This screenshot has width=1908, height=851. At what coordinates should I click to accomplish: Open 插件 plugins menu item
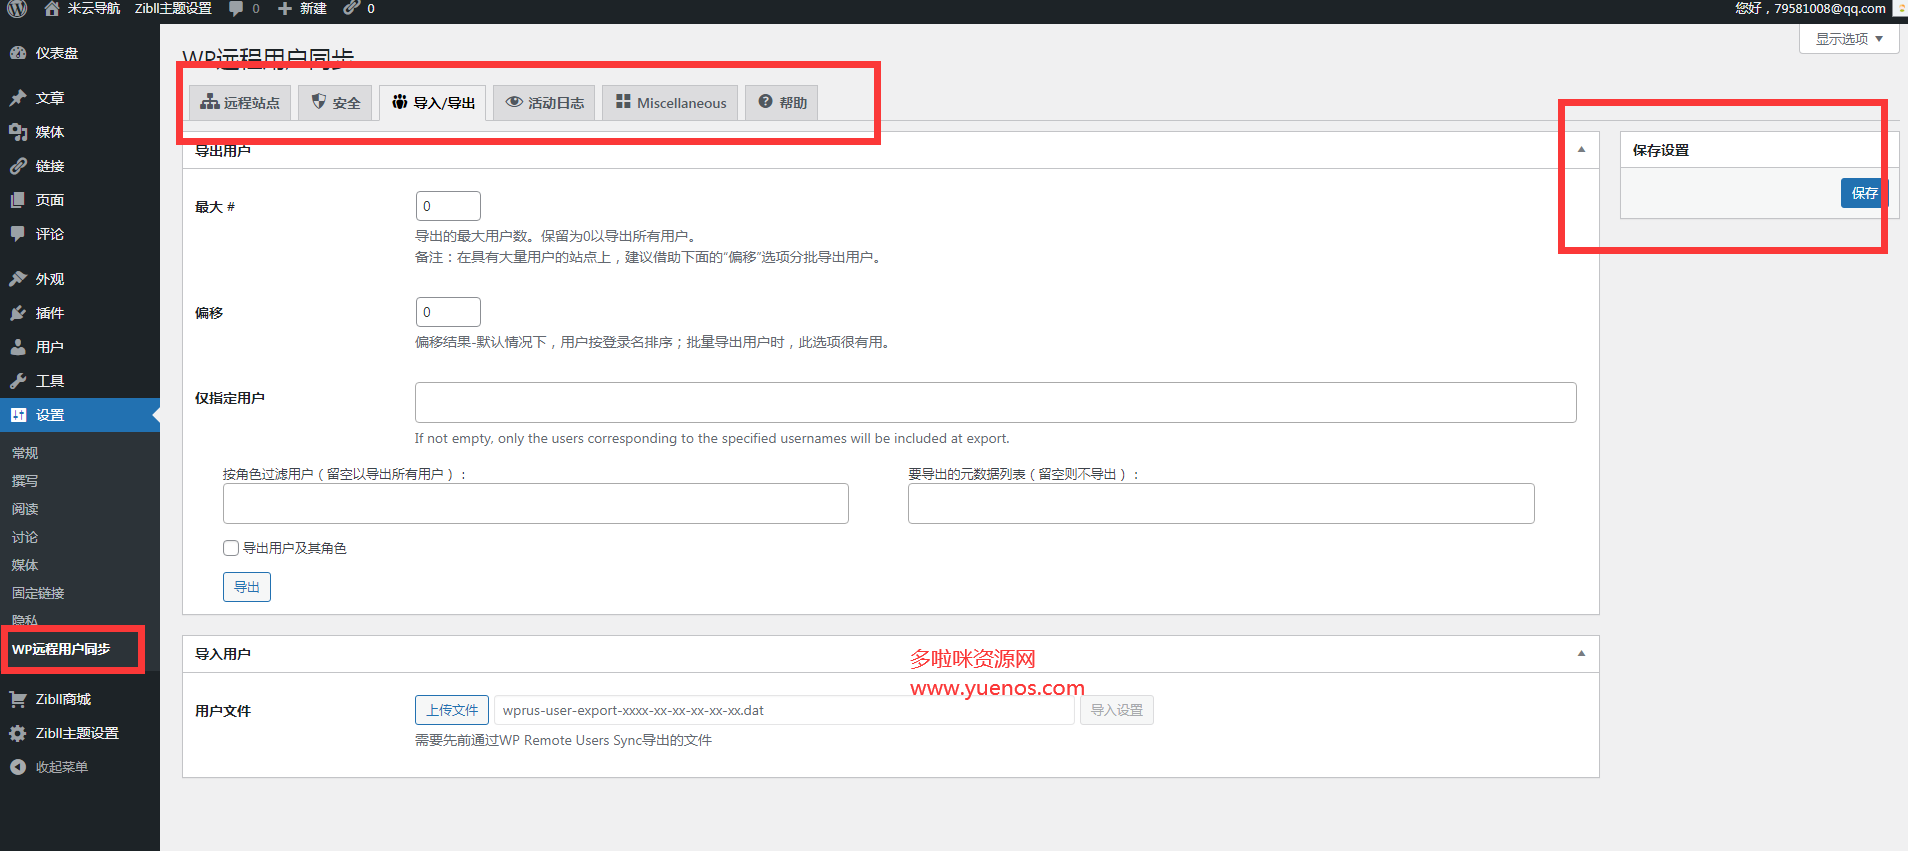click(80, 313)
